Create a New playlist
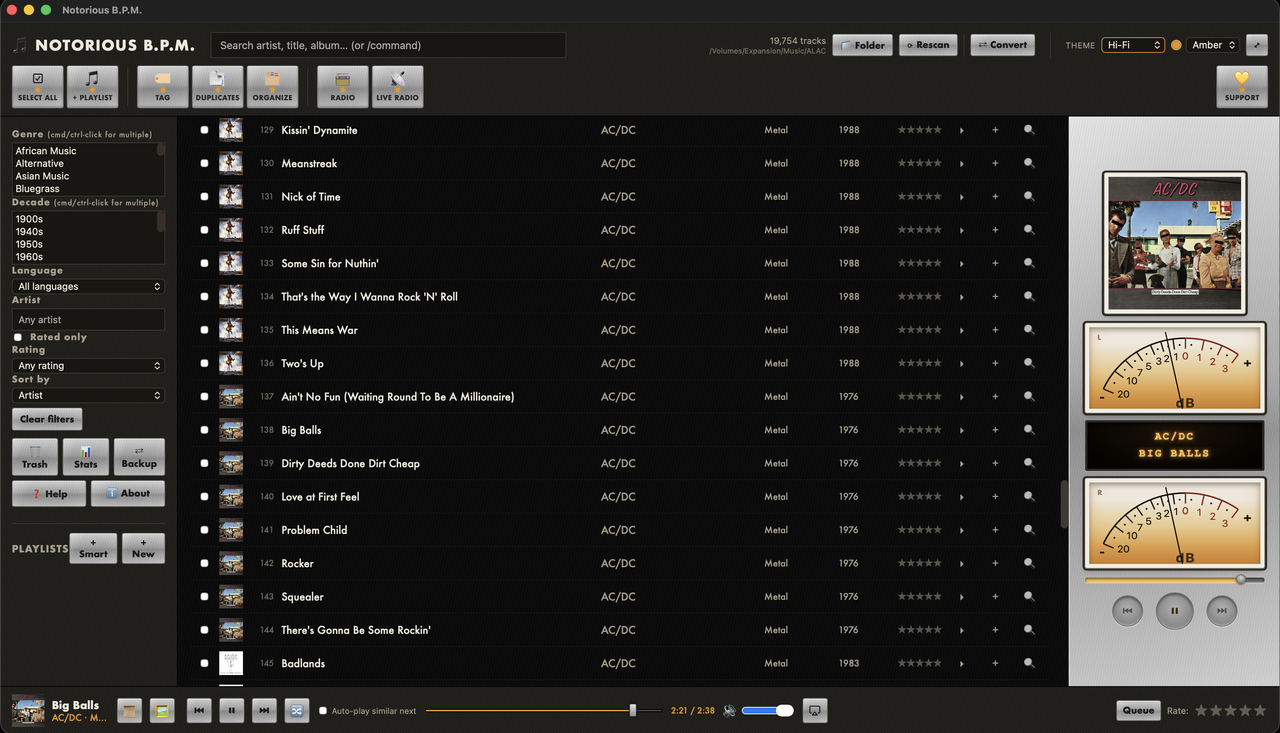The height and width of the screenshot is (733, 1280). [143, 548]
